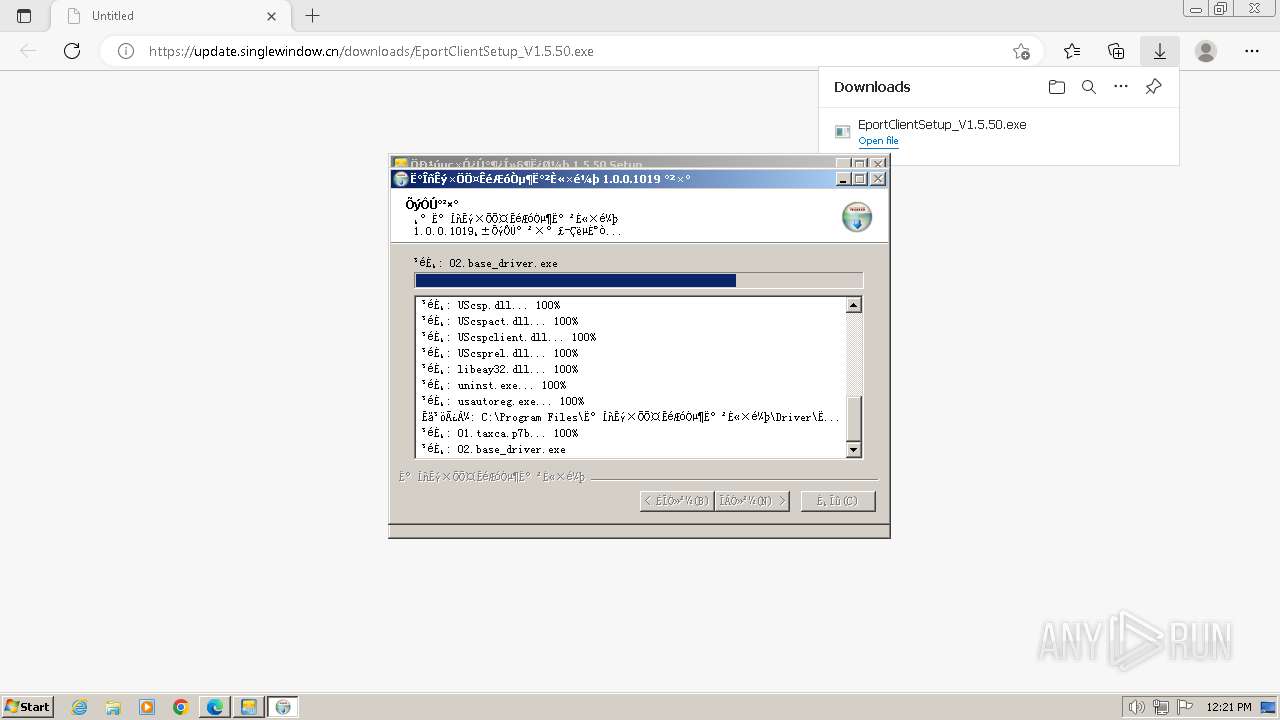Open Google Chrome from taskbar
The width and height of the screenshot is (1280, 720).
point(181,707)
